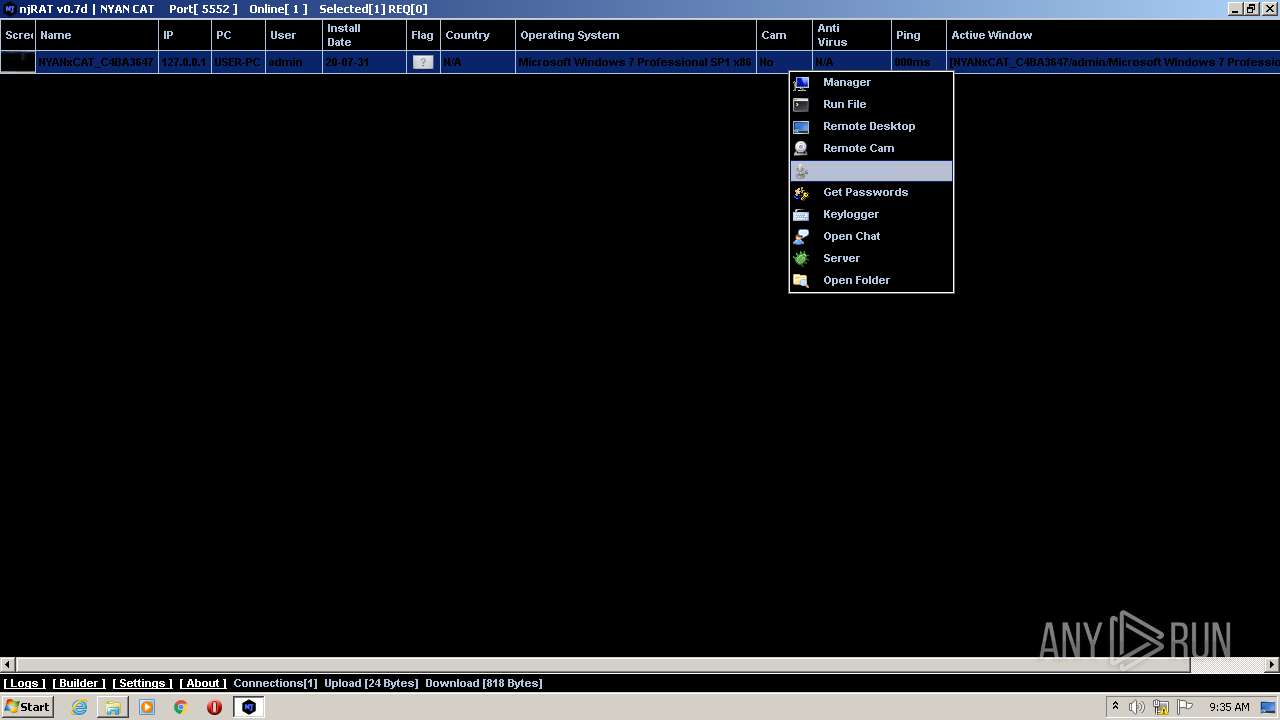This screenshot has height=720, width=1280.
Task: Click the client screen thumbnail in the first row
Action: [x=17, y=62]
